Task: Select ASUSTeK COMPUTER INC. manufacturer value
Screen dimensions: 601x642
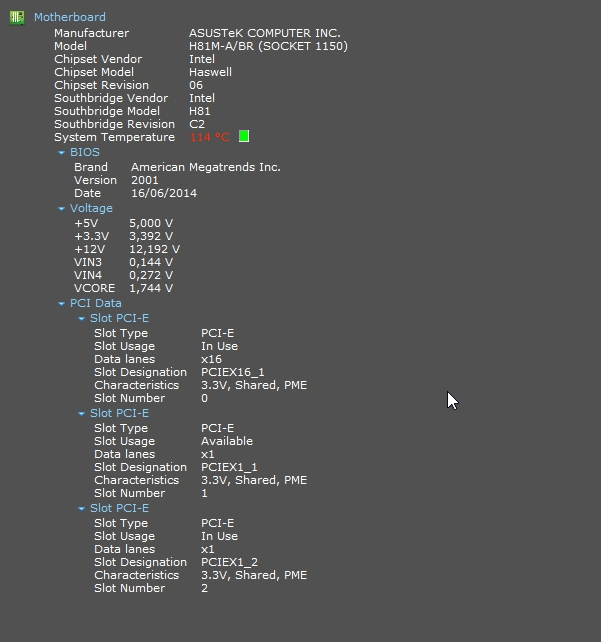Action: (264, 33)
